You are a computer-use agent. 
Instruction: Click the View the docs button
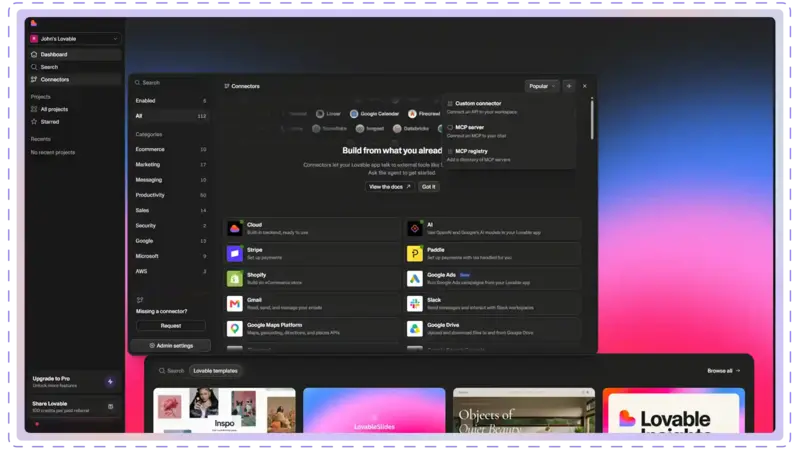coord(390,187)
